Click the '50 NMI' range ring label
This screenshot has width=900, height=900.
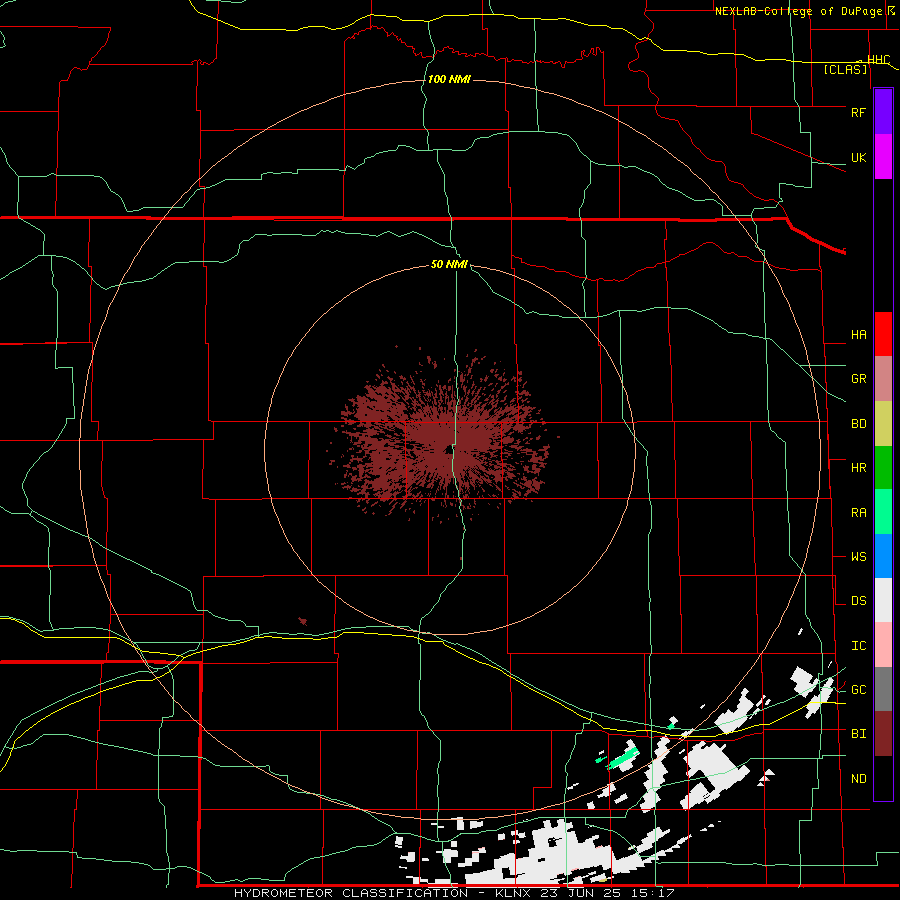[449, 264]
